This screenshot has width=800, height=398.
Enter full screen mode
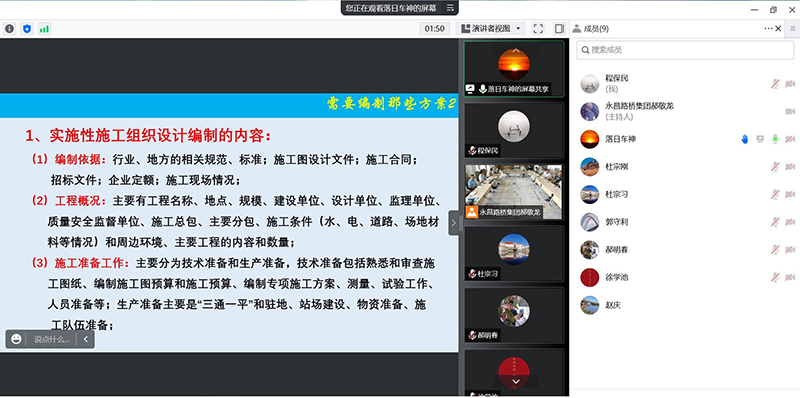point(538,29)
